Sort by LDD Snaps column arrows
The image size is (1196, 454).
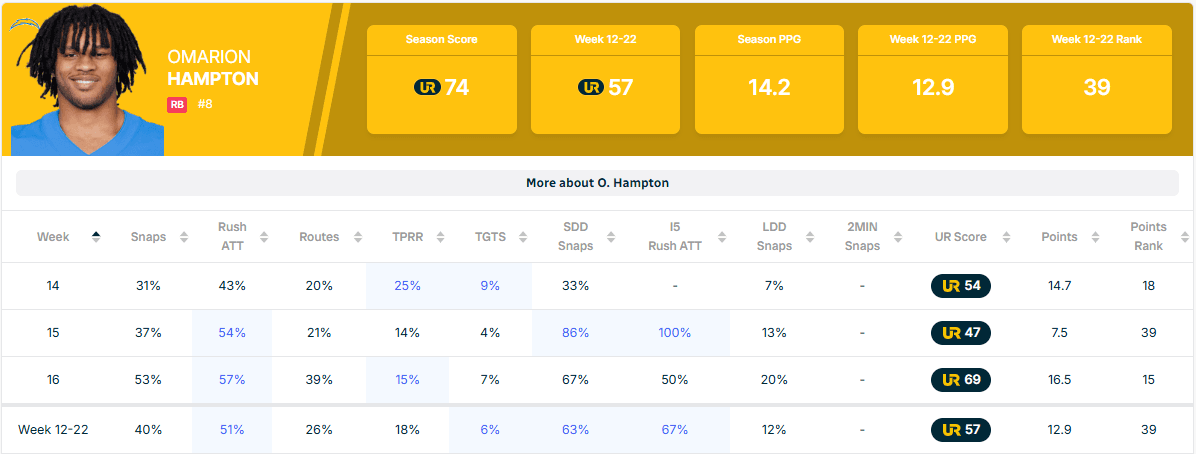coord(809,237)
